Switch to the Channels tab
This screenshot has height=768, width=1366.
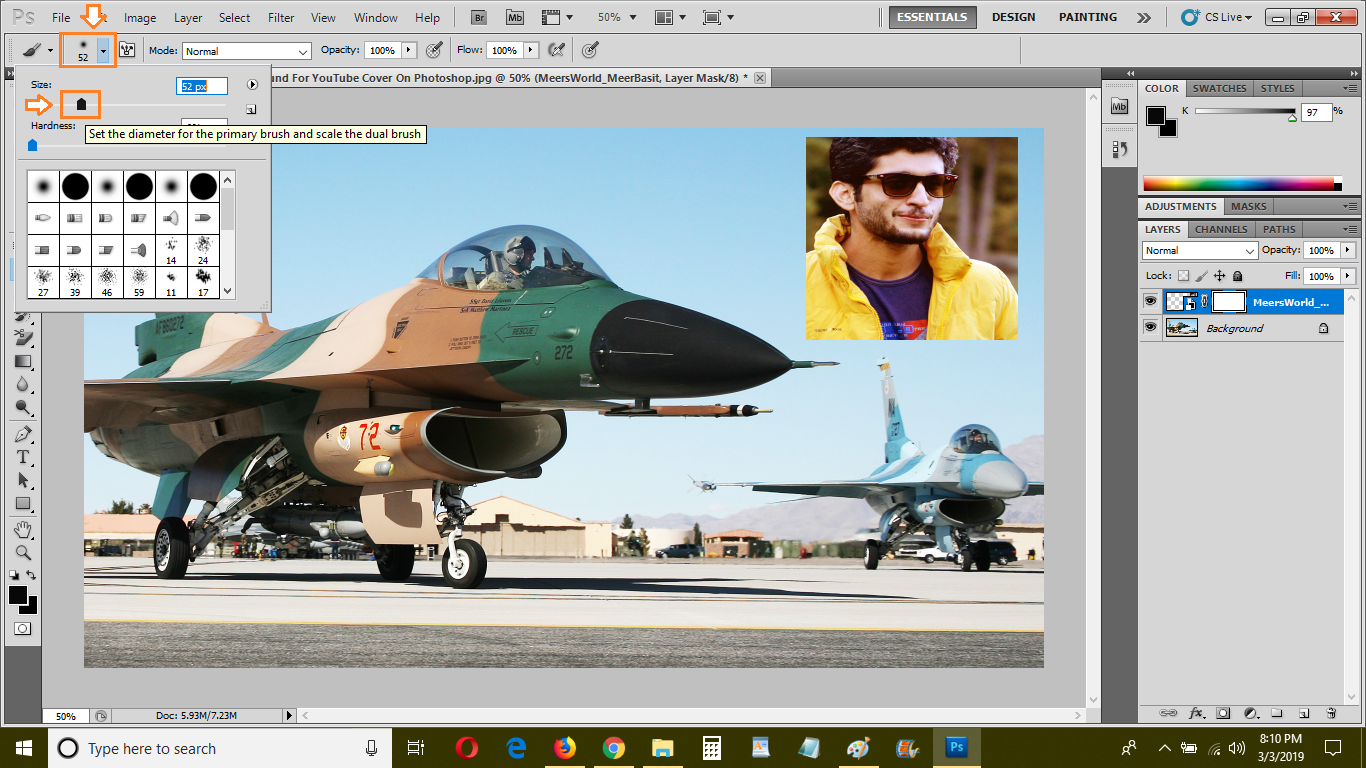pyautogui.click(x=1220, y=229)
